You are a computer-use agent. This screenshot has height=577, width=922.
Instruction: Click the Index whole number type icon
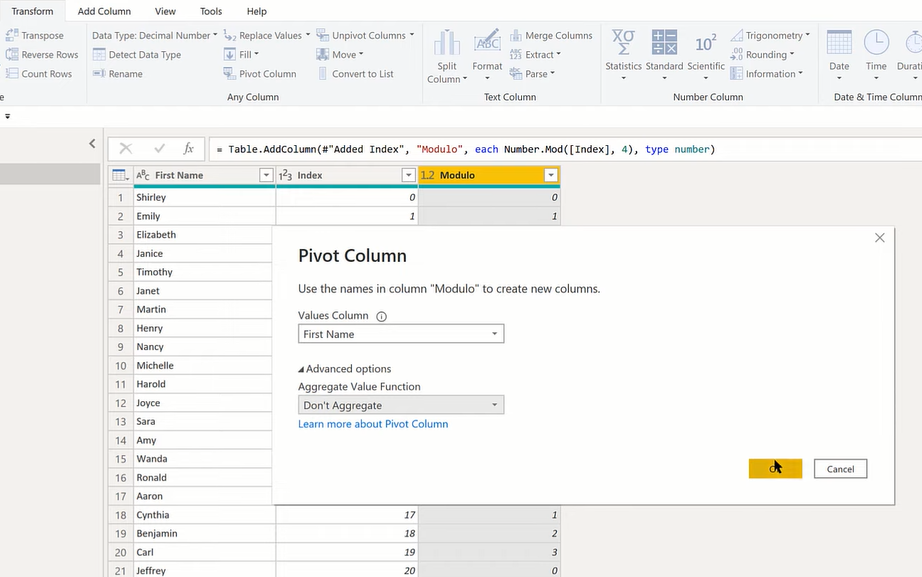pyautogui.click(x=285, y=175)
